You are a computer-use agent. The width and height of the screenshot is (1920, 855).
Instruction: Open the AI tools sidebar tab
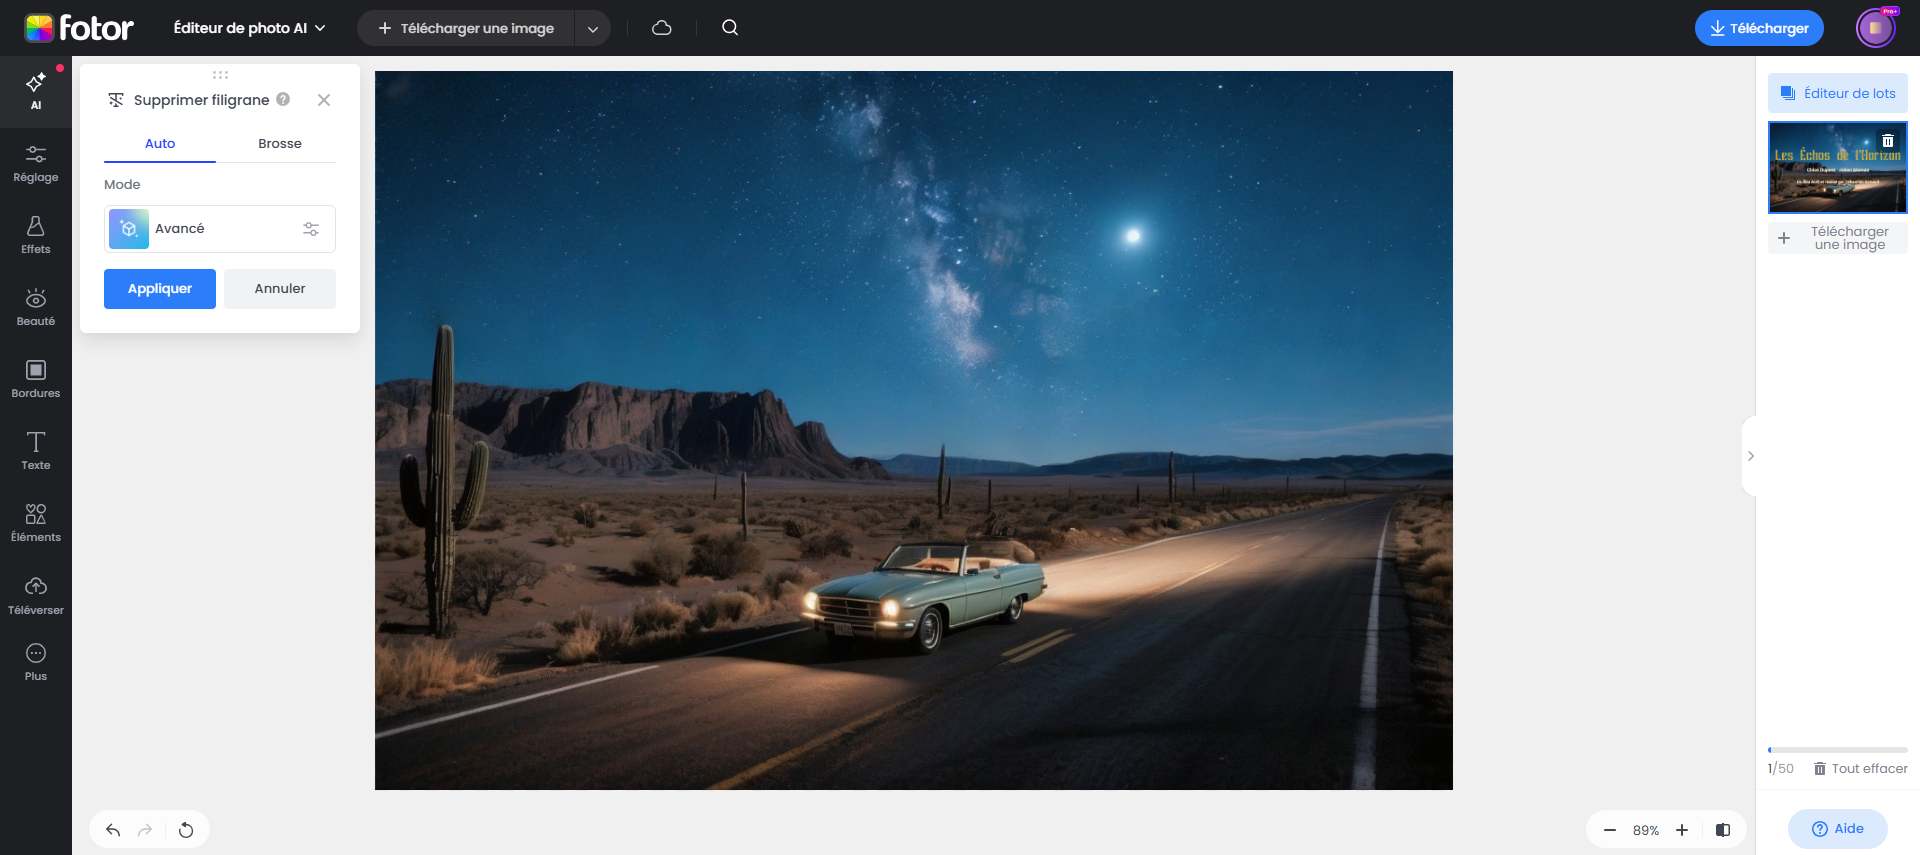point(36,91)
